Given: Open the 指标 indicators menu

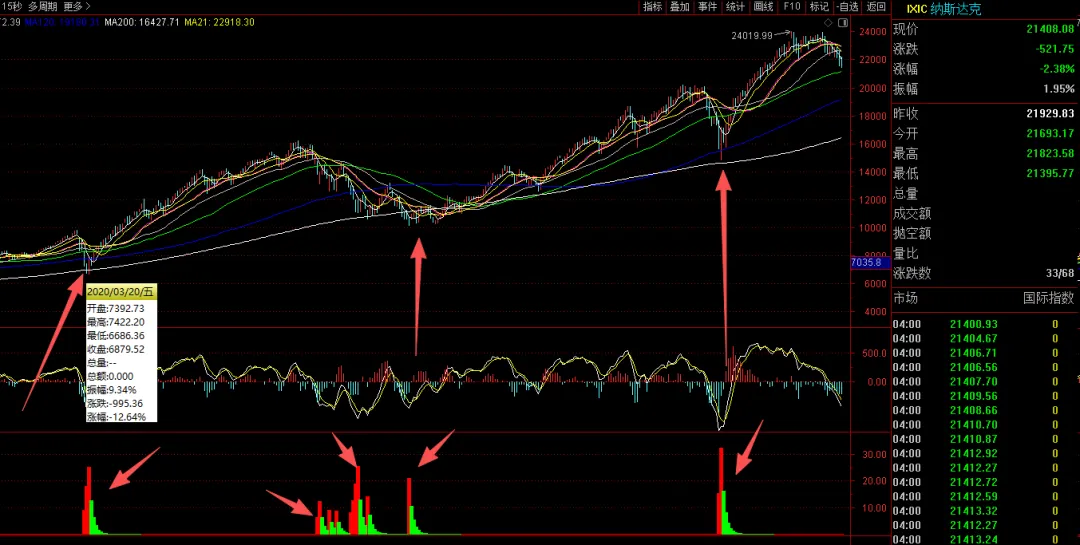Looking at the screenshot, I should tap(652, 7).
